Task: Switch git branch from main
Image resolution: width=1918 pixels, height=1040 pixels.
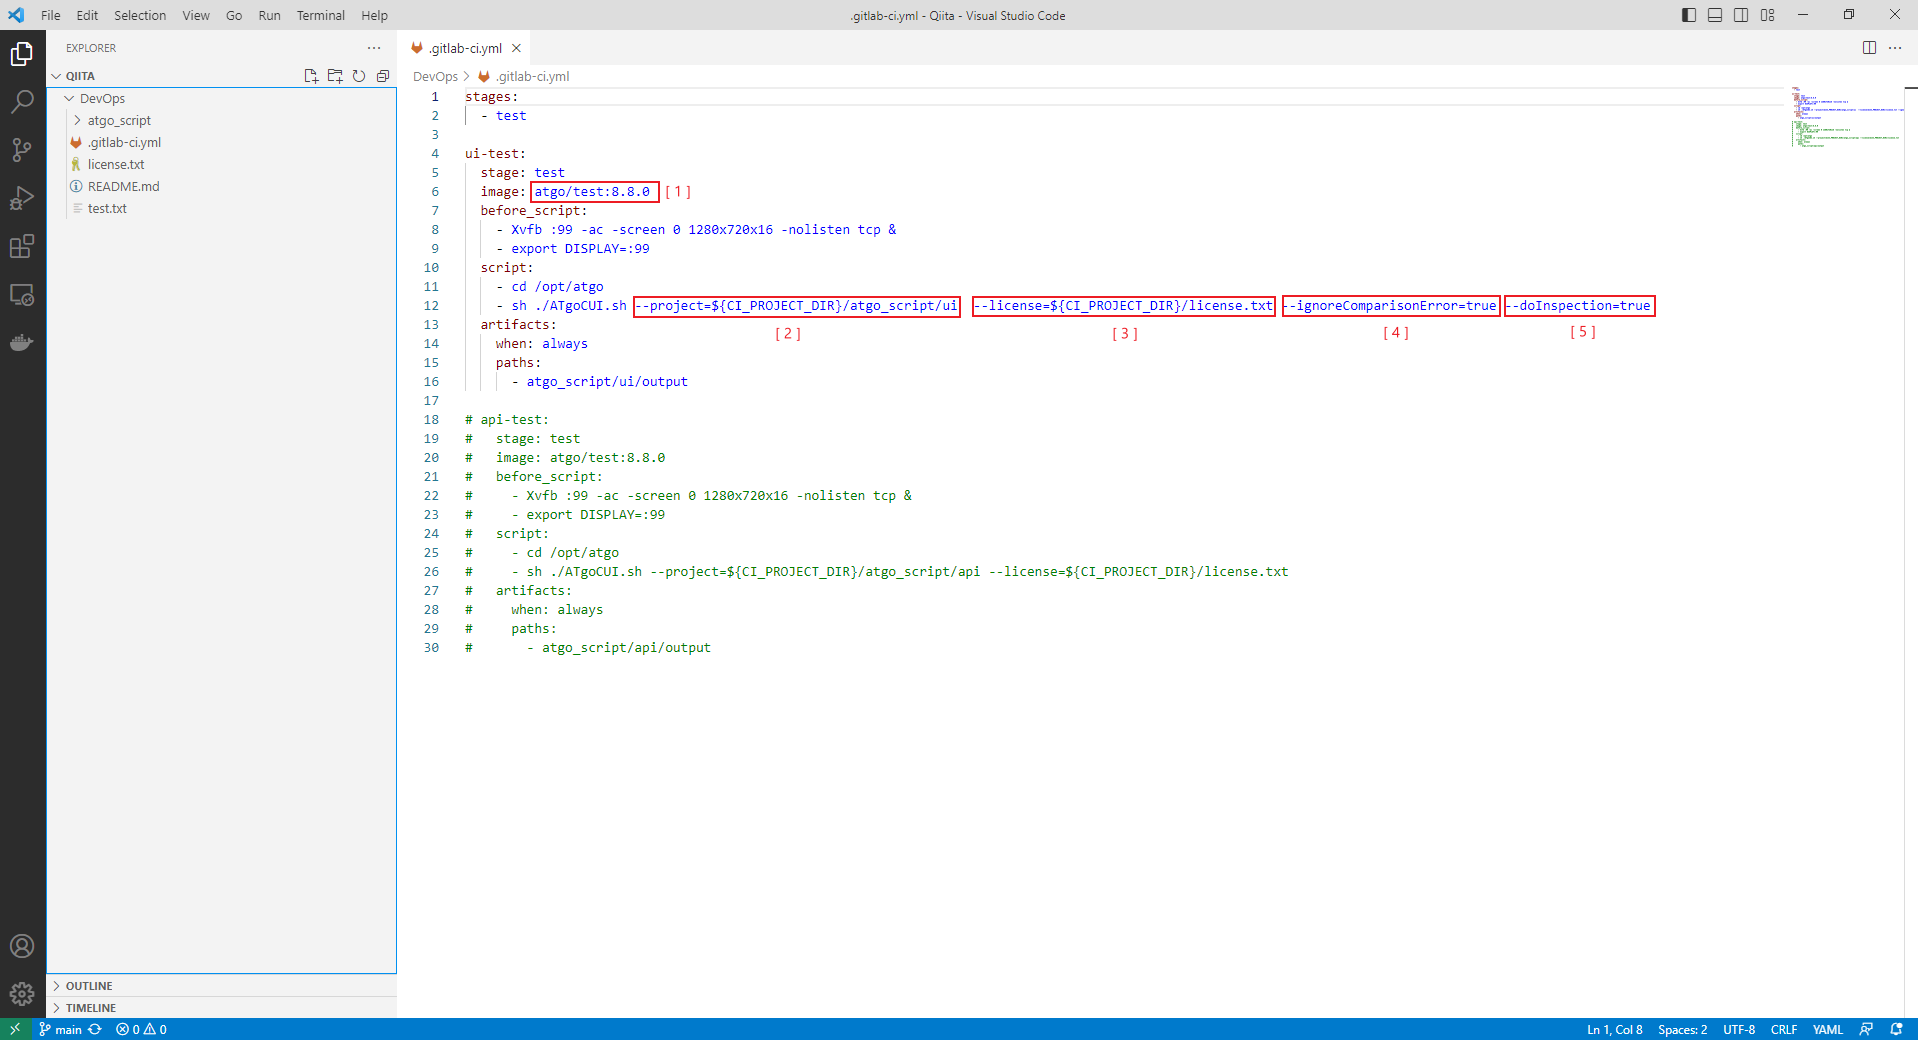Action: [x=61, y=1029]
